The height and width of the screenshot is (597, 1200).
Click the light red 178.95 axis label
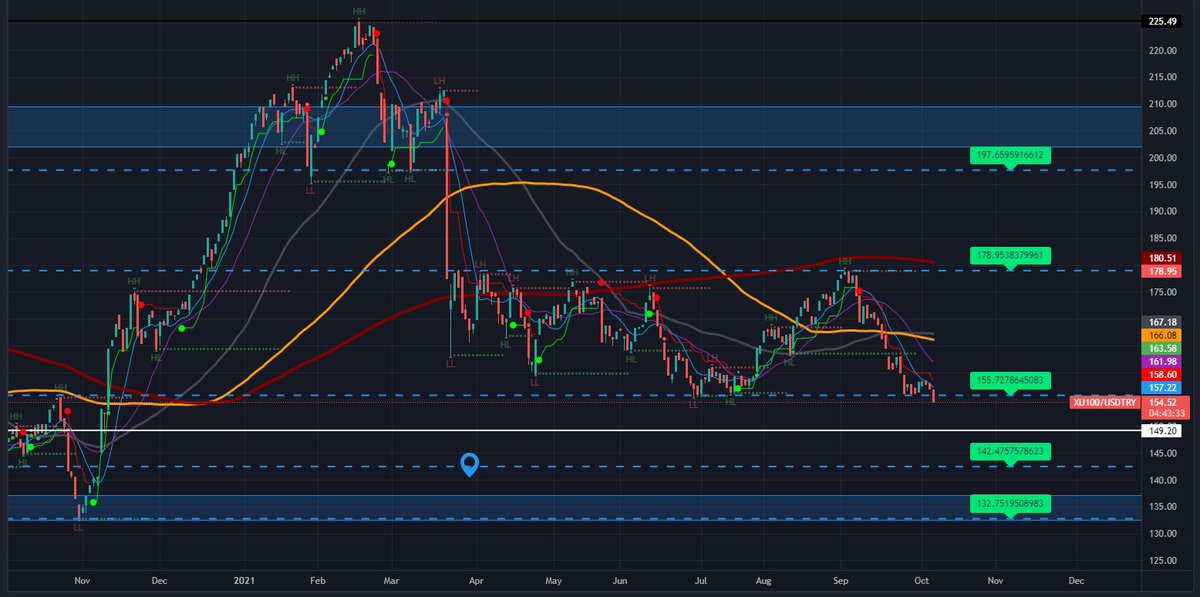1163,271
